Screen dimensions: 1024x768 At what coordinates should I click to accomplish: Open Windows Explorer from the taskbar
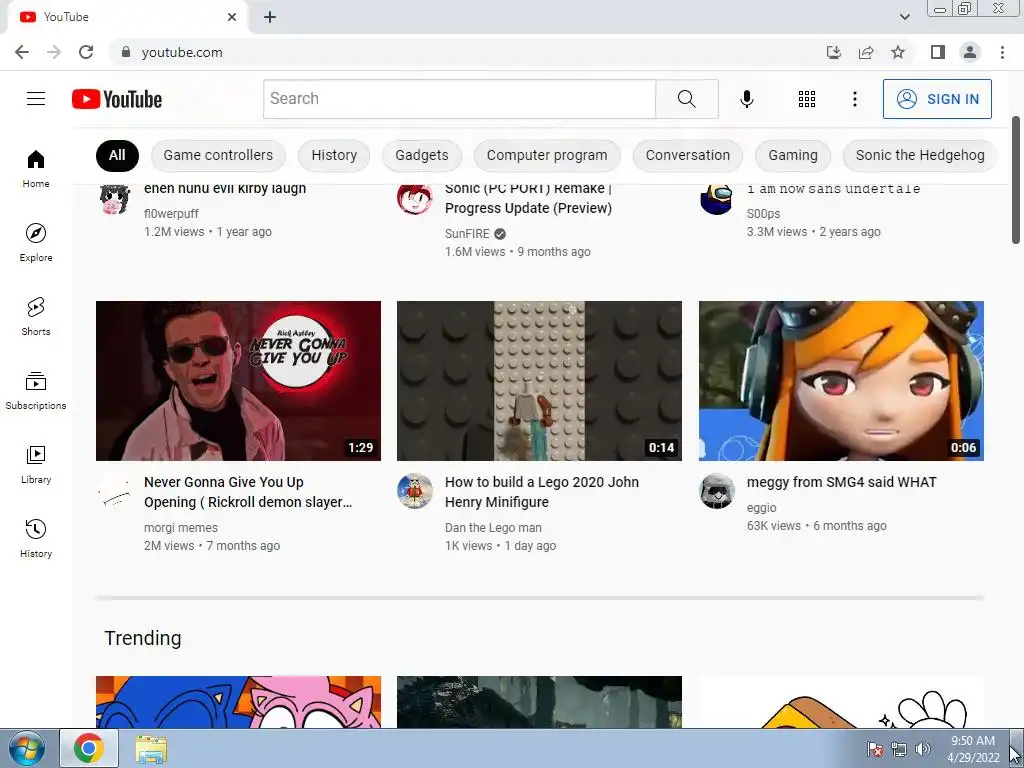(x=151, y=748)
